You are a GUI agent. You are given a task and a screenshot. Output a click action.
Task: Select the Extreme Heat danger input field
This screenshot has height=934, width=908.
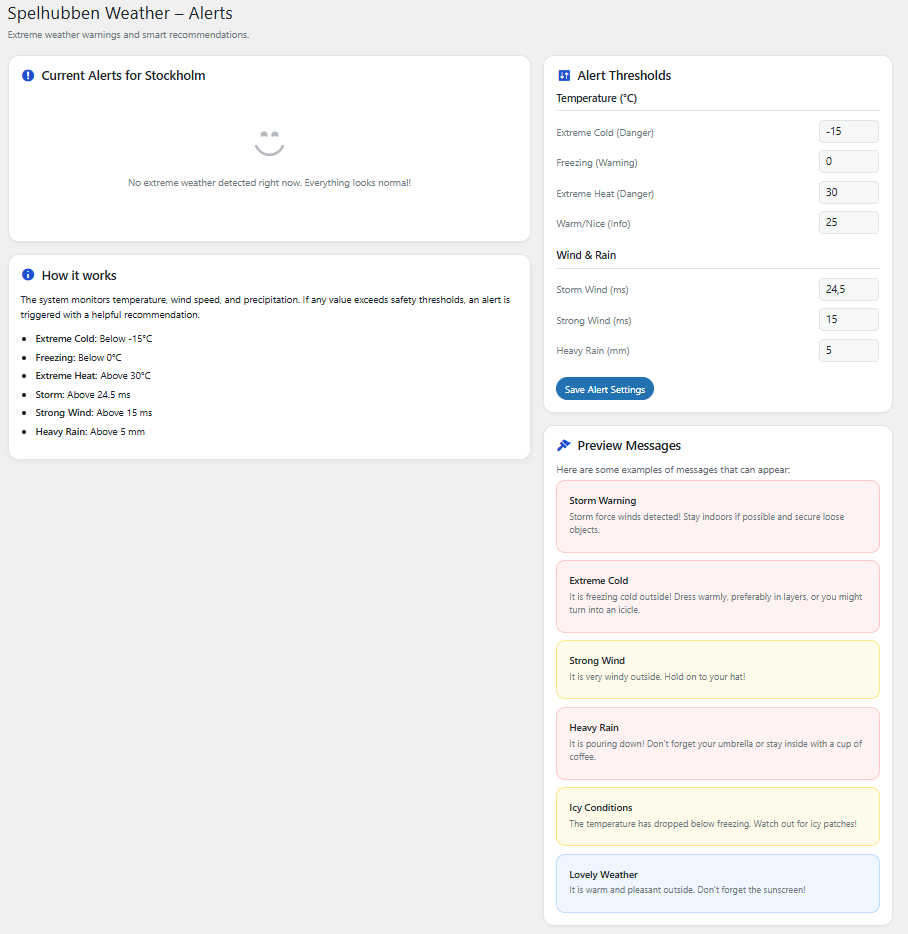(848, 192)
